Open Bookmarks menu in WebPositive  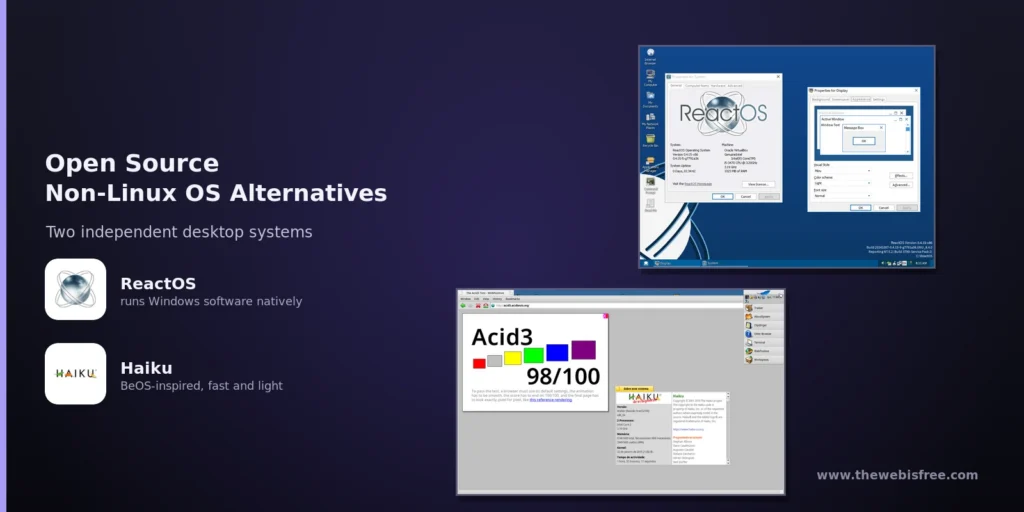click(513, 299)
